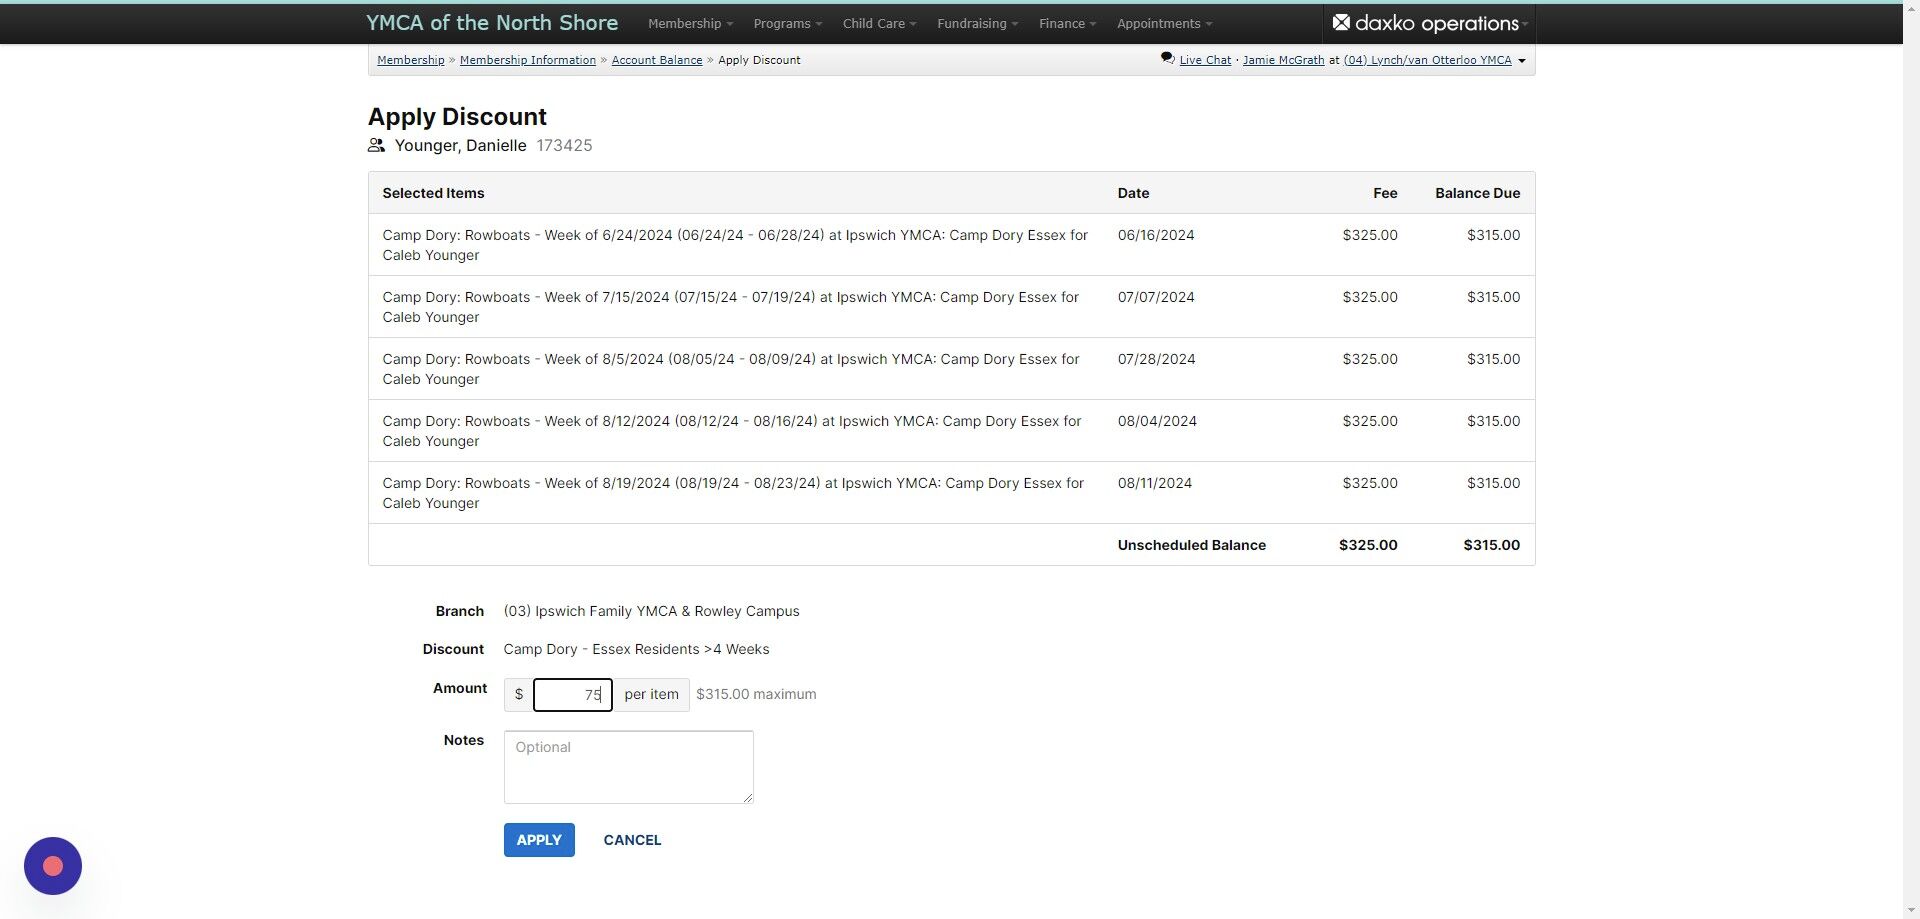Click the APPLY button

pos(539,840)
